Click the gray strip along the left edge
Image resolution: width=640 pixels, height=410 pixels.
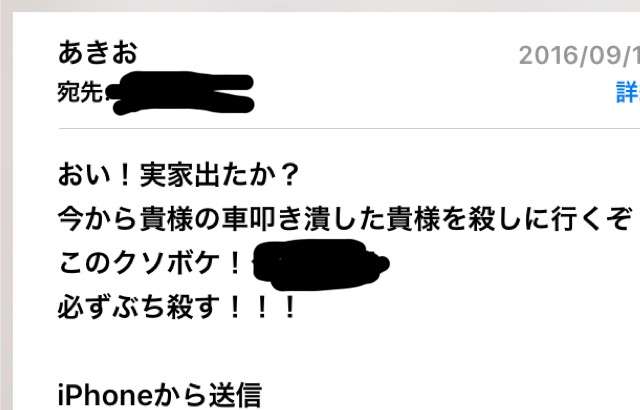click(x=6, y=211)
